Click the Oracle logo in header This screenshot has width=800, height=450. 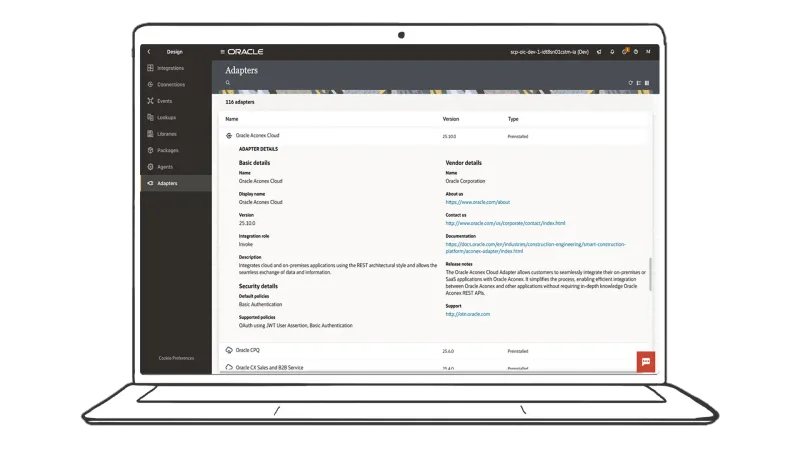[x=245, y=52]
